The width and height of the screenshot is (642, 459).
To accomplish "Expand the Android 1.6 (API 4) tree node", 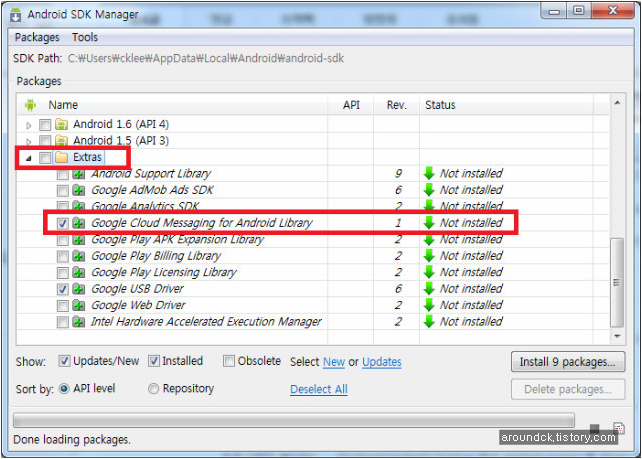I will (x=29, y=125).
